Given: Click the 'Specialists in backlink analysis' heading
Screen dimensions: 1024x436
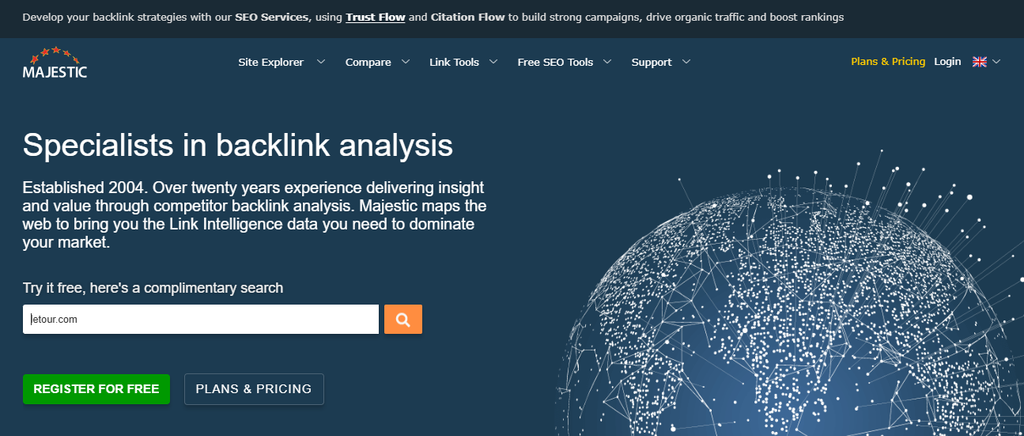Looking at the screenshot, I should click(238, 145).
